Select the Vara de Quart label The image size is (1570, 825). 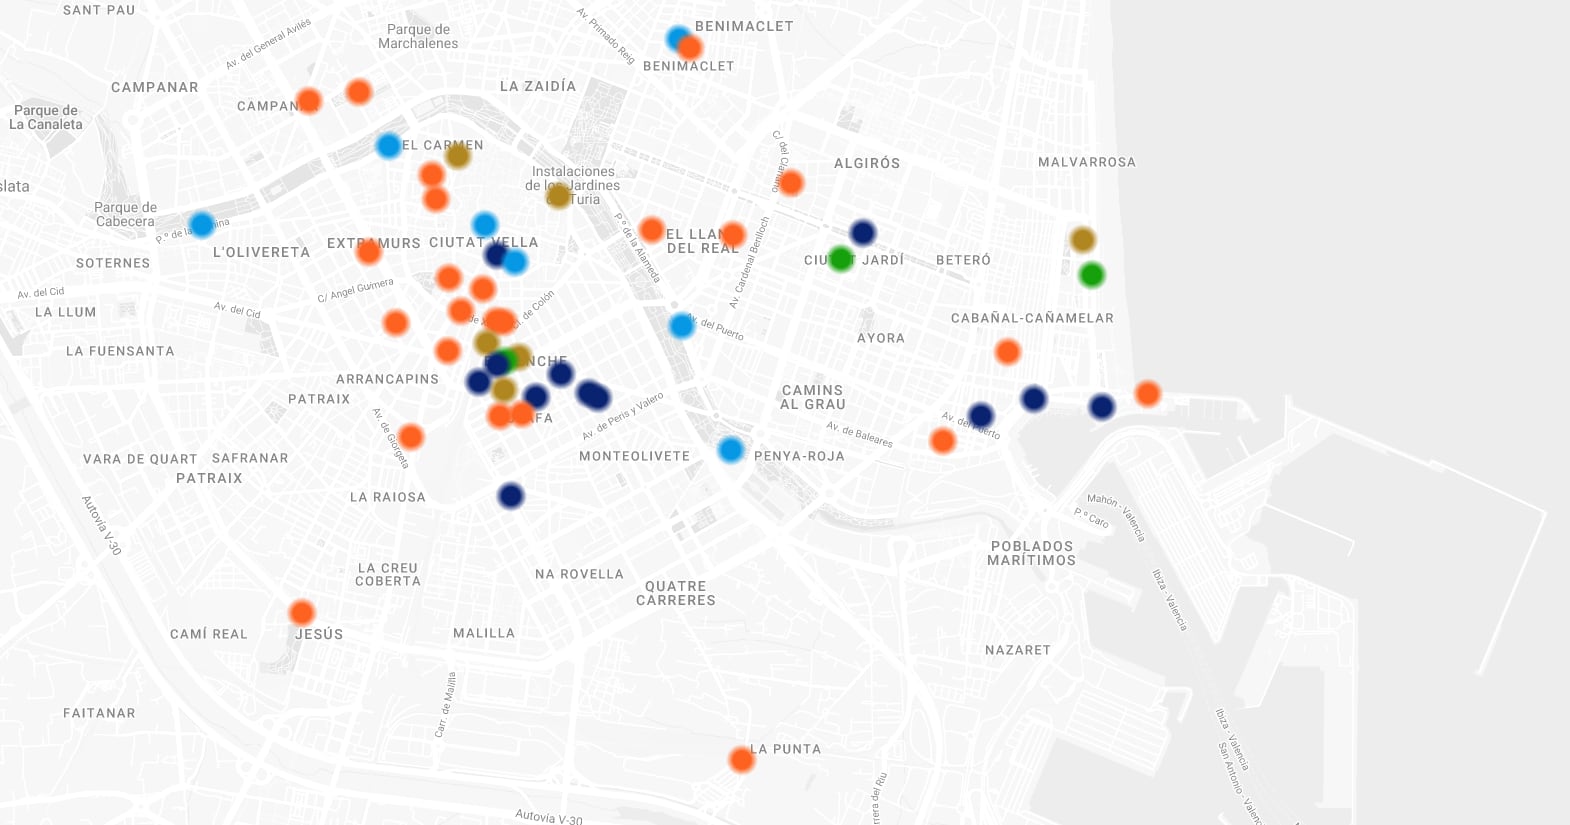[x=140, y=459]
